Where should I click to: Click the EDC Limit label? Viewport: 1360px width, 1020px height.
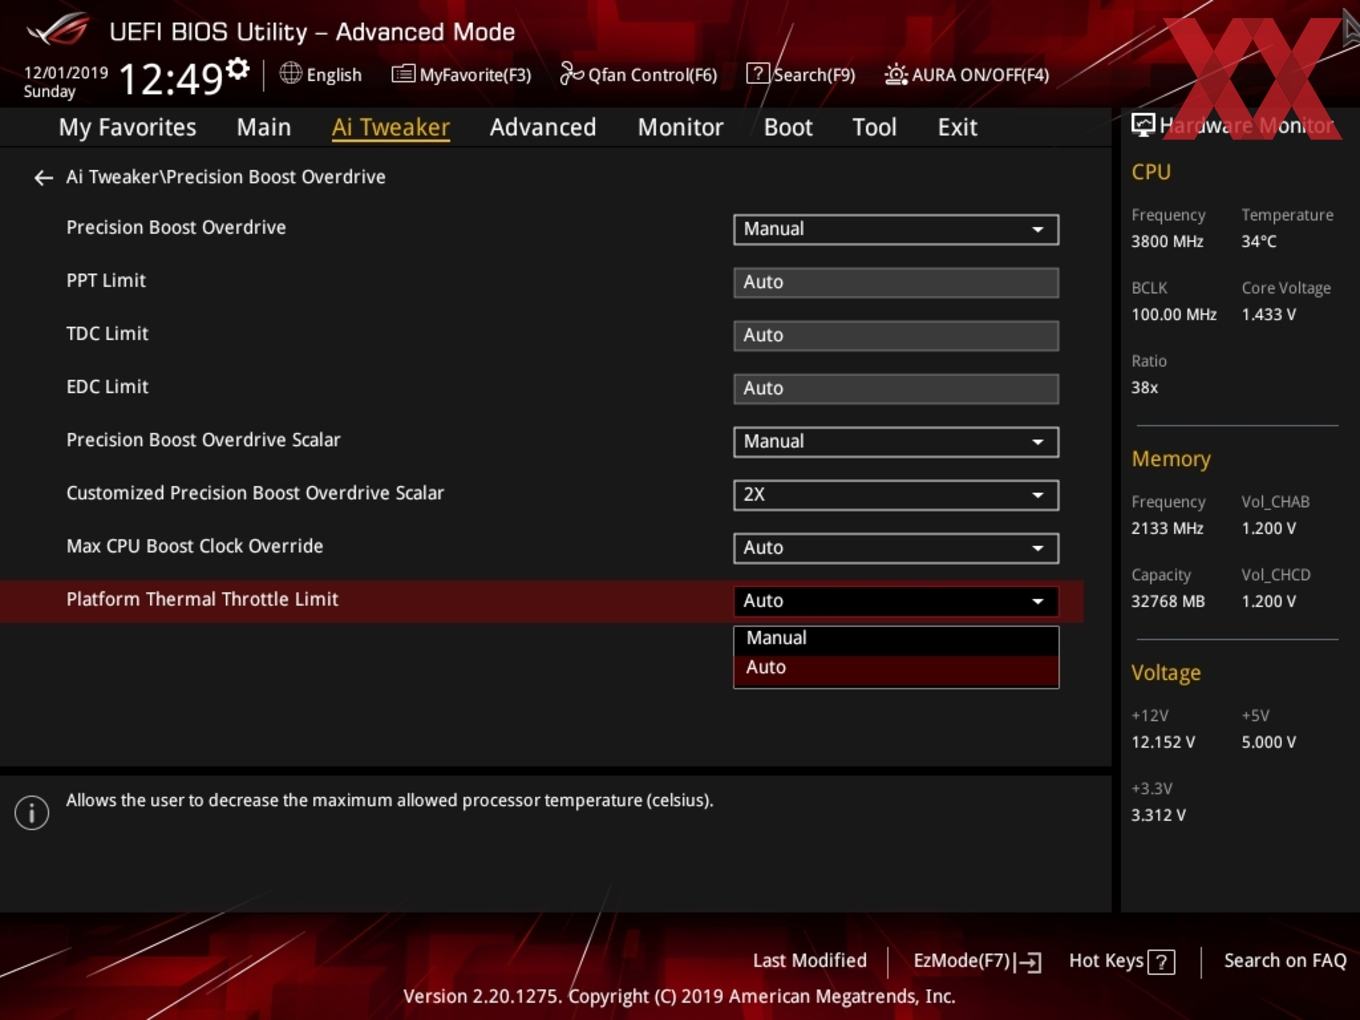[x=107, y=387]
